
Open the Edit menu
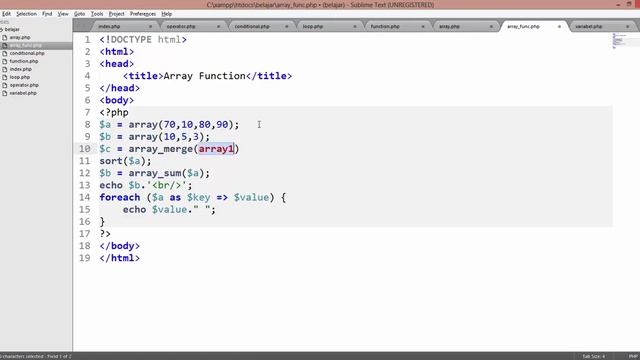tap(7, 14)
